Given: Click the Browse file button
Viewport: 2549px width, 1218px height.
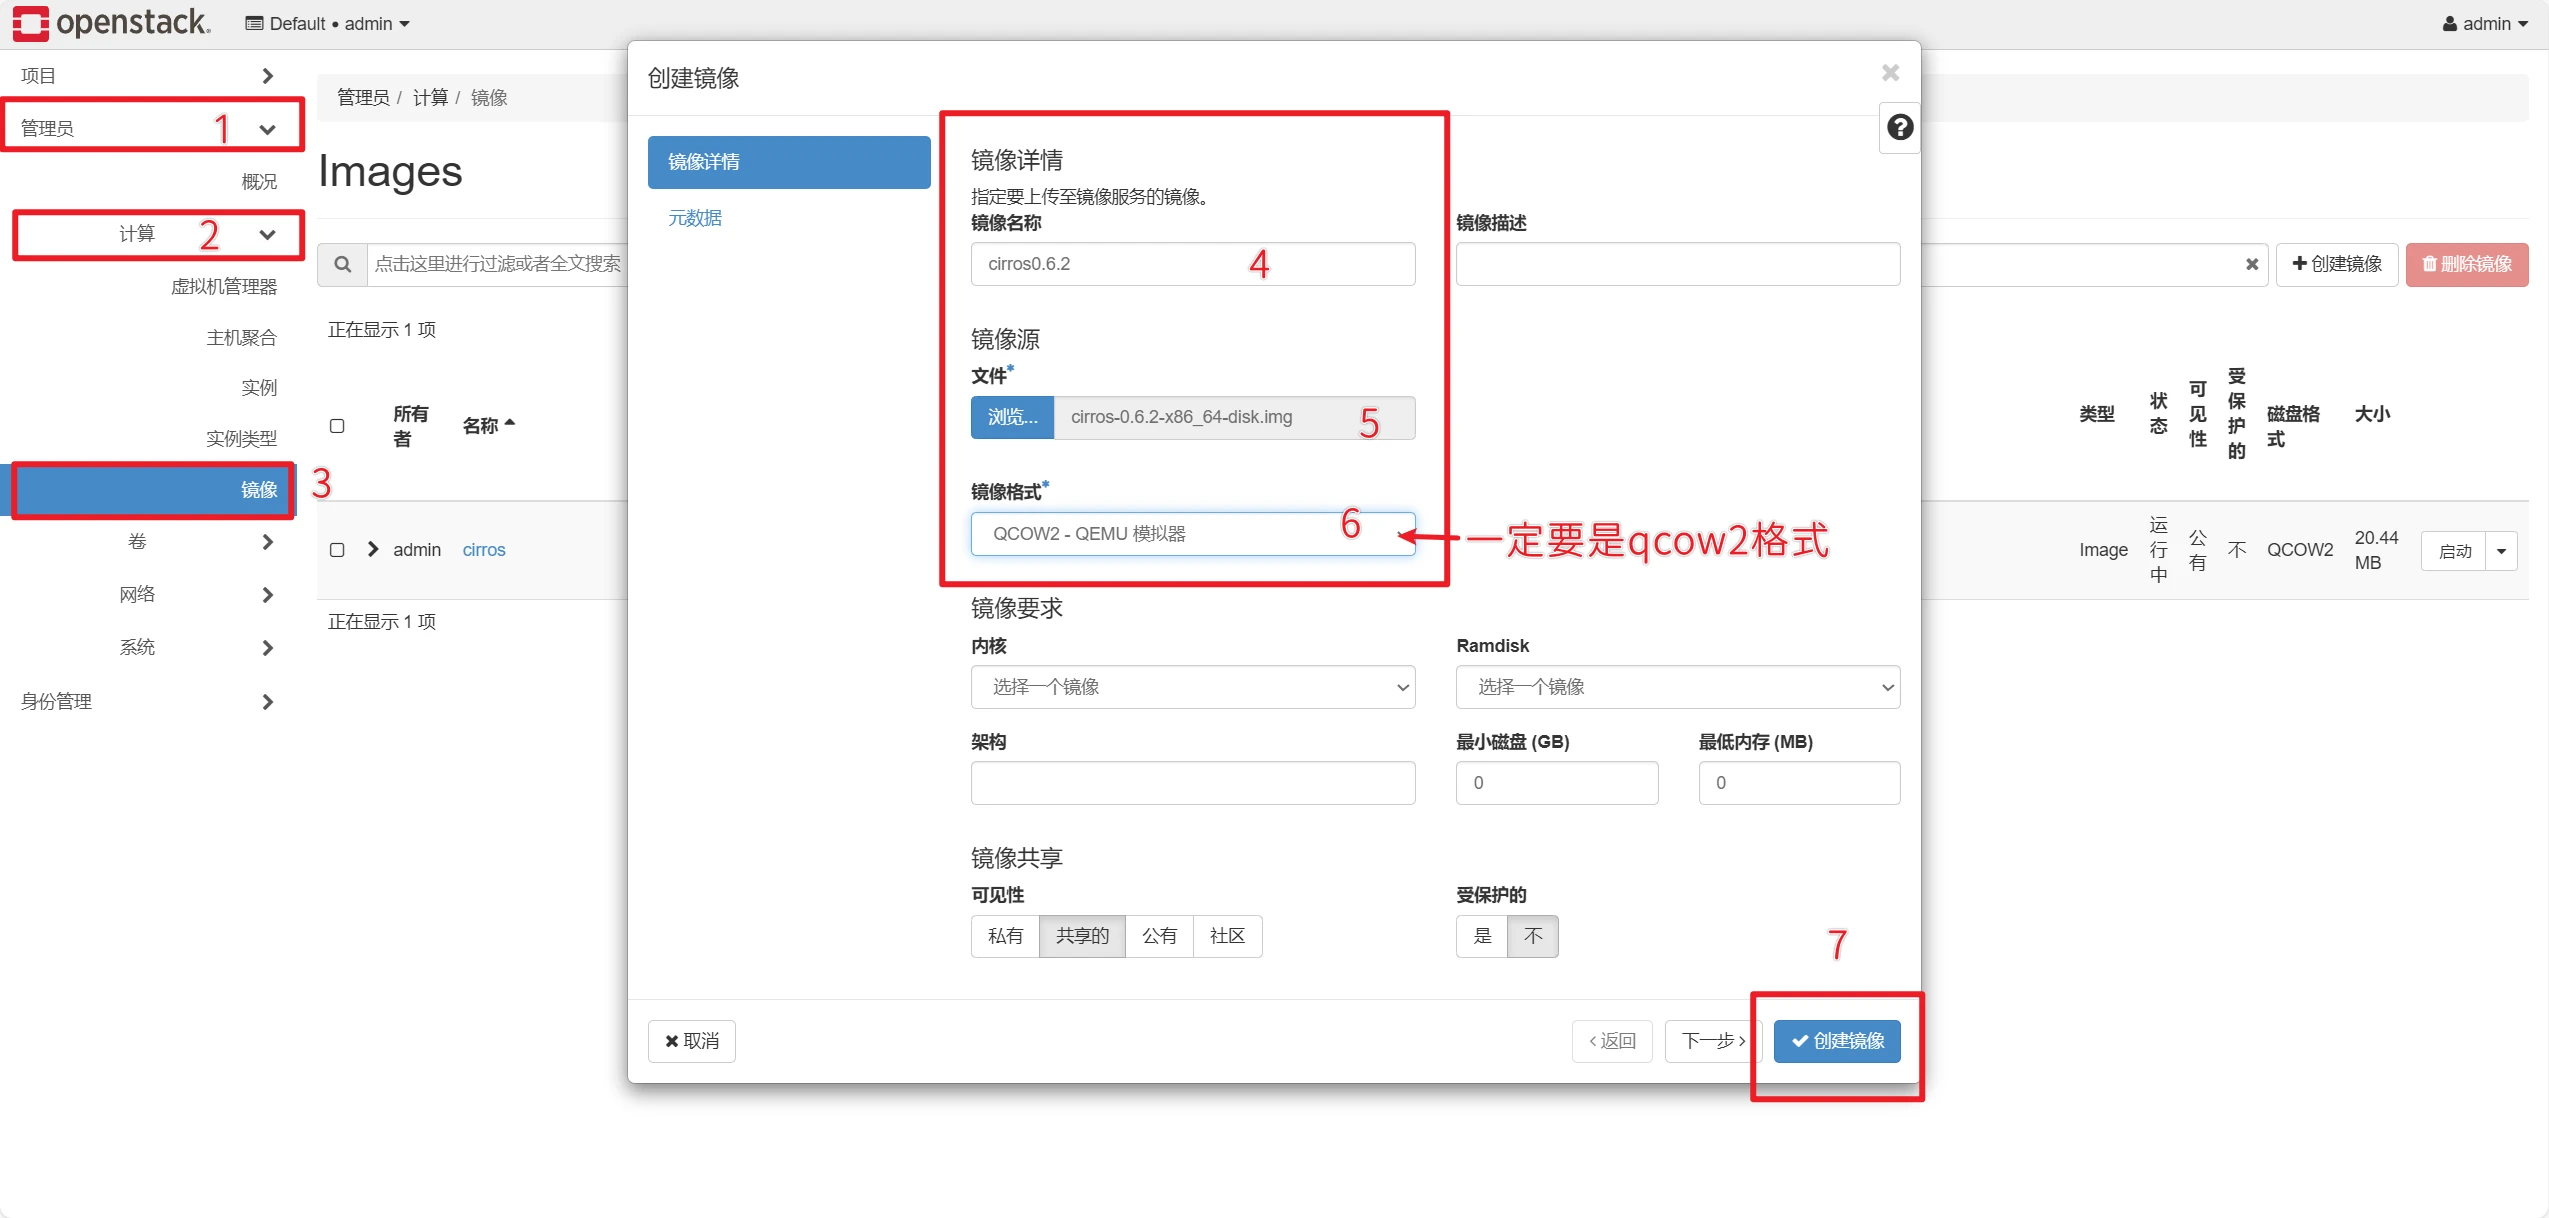Looking at the screenshot, I should [1011, 417].
